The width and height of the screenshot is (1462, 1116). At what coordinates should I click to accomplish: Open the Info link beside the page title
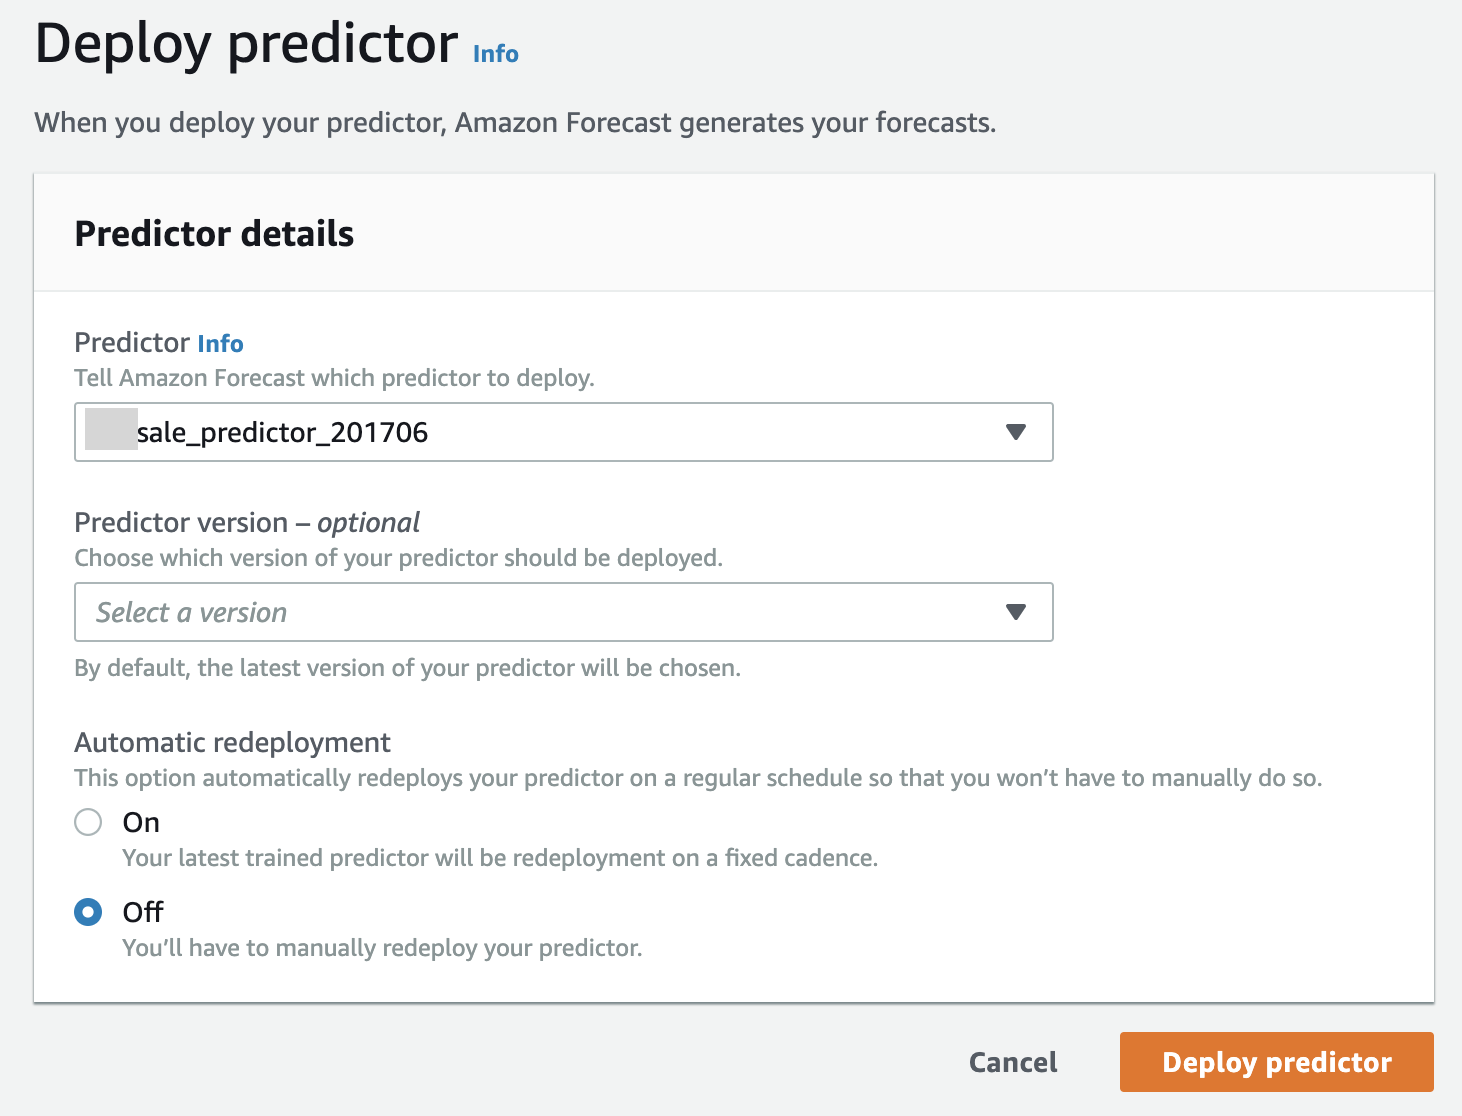(x=495, y=54)
